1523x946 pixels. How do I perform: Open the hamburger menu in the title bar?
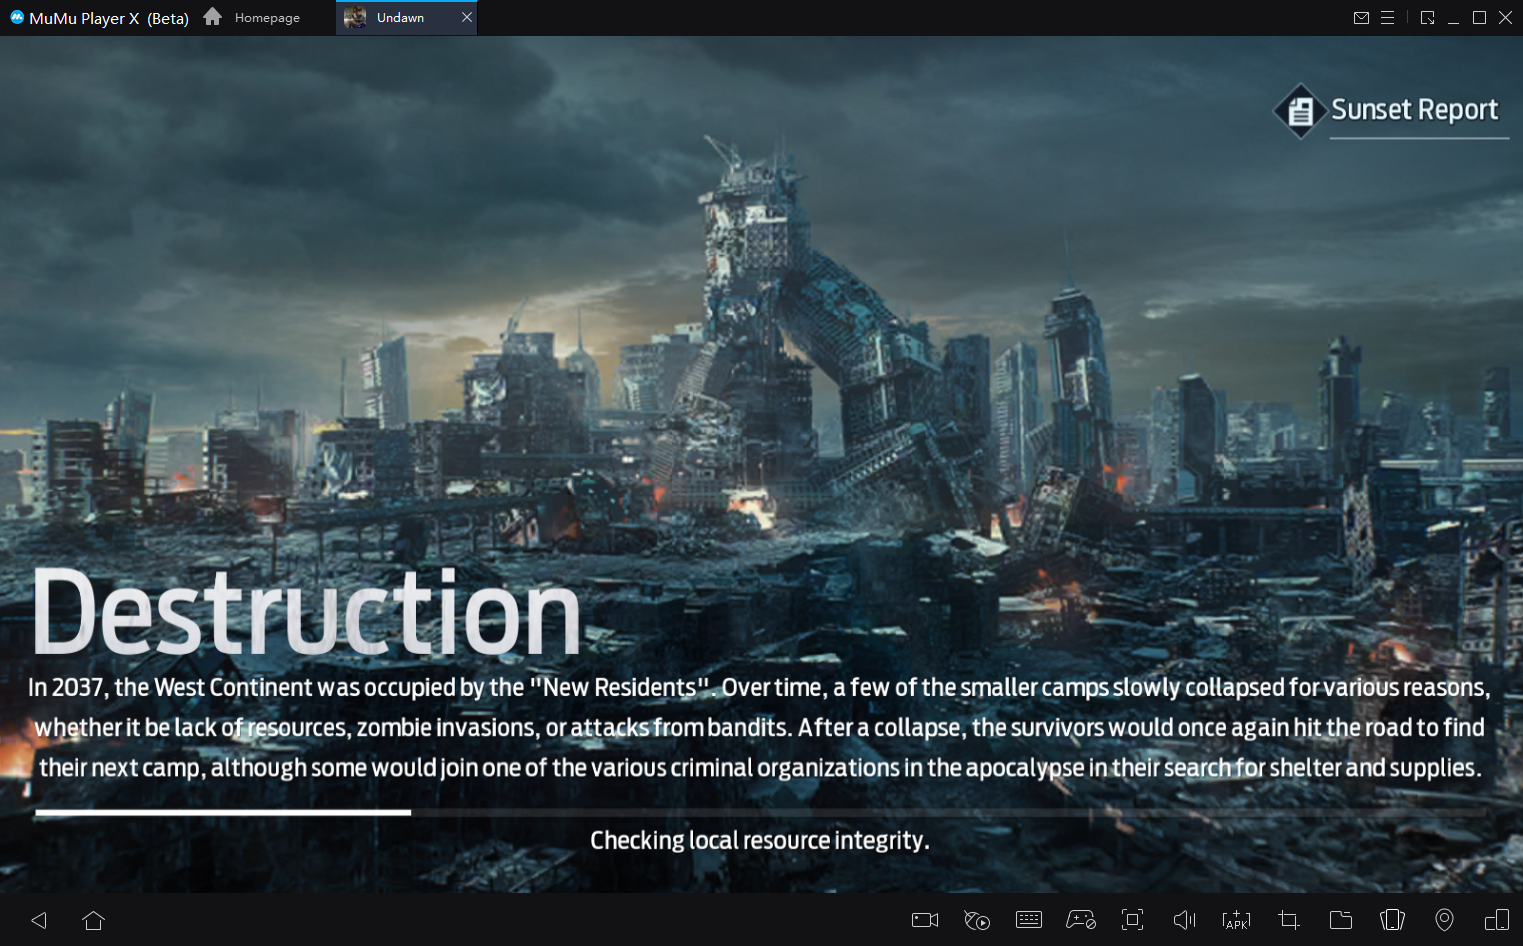pyautogui.click(x=1387, y=18)
